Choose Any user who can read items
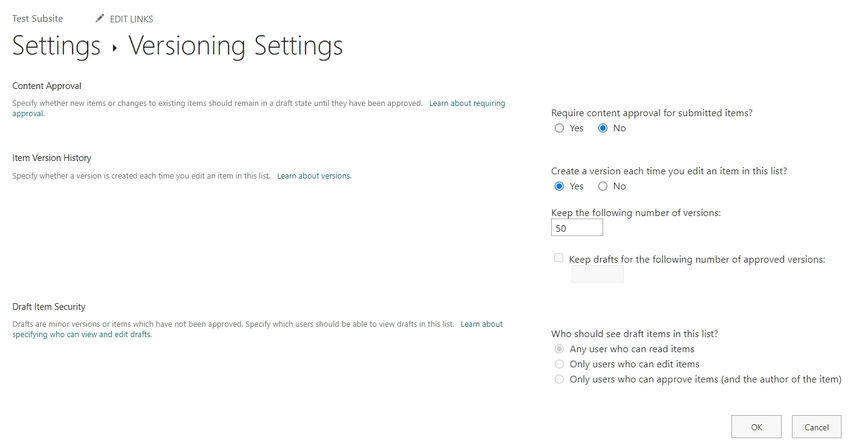Screen dimensions: 850x446 [559, 348]
